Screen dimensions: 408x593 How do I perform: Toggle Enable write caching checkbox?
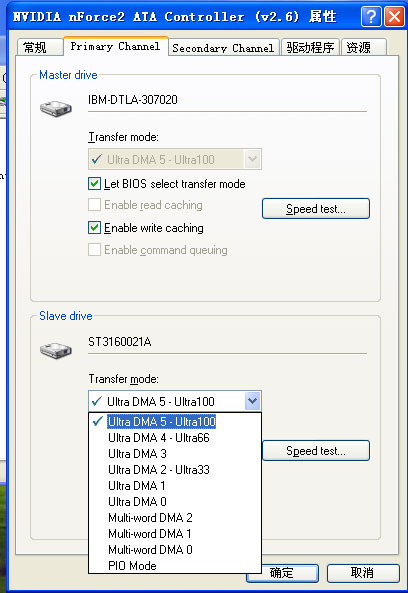click(x=94, y=228)
